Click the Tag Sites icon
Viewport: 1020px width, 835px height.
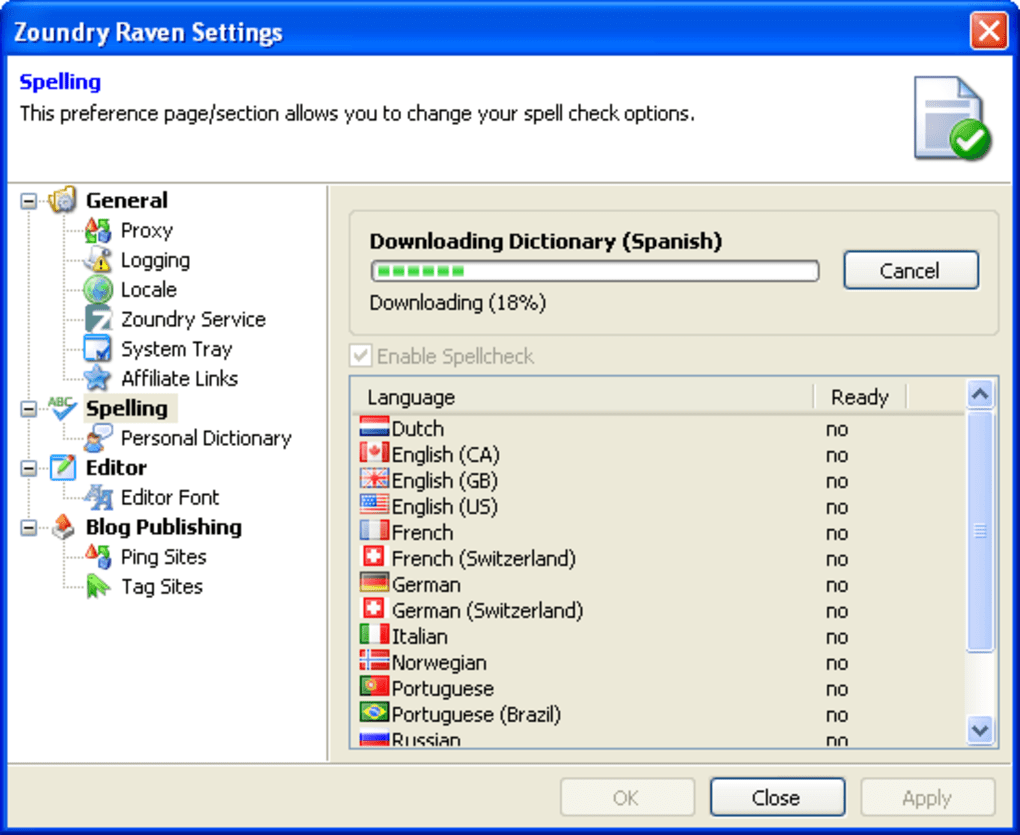[98, 587]
